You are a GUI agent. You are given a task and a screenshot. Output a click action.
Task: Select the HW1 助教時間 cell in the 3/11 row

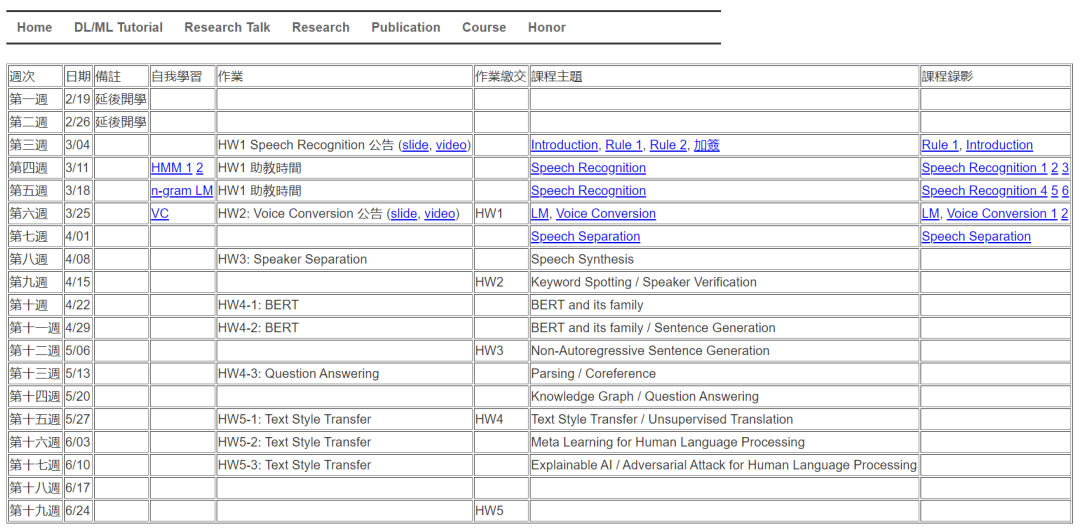pyautogui.click(x=344, y=168)
